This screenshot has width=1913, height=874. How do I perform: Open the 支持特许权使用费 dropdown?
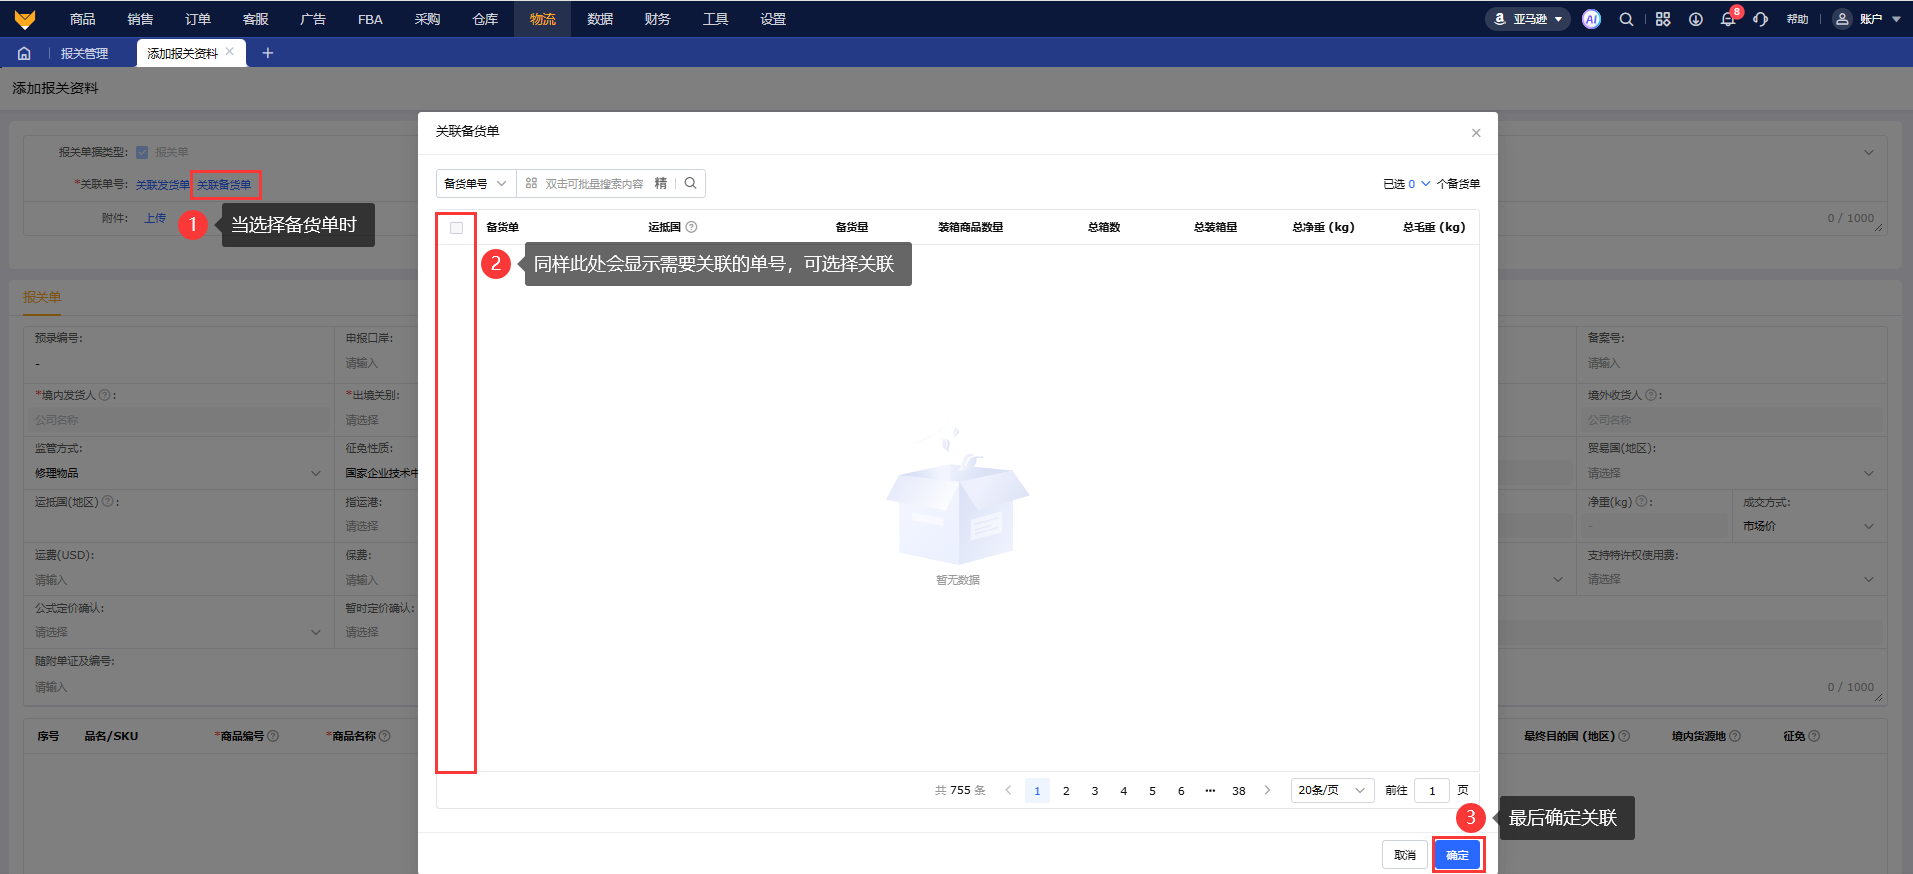[1730, 579]
